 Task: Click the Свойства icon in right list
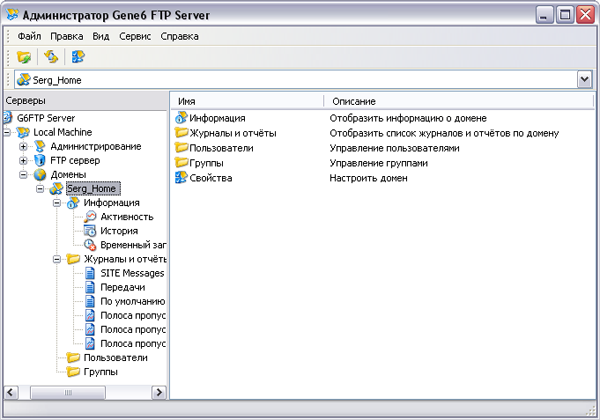tap(181, 177)
